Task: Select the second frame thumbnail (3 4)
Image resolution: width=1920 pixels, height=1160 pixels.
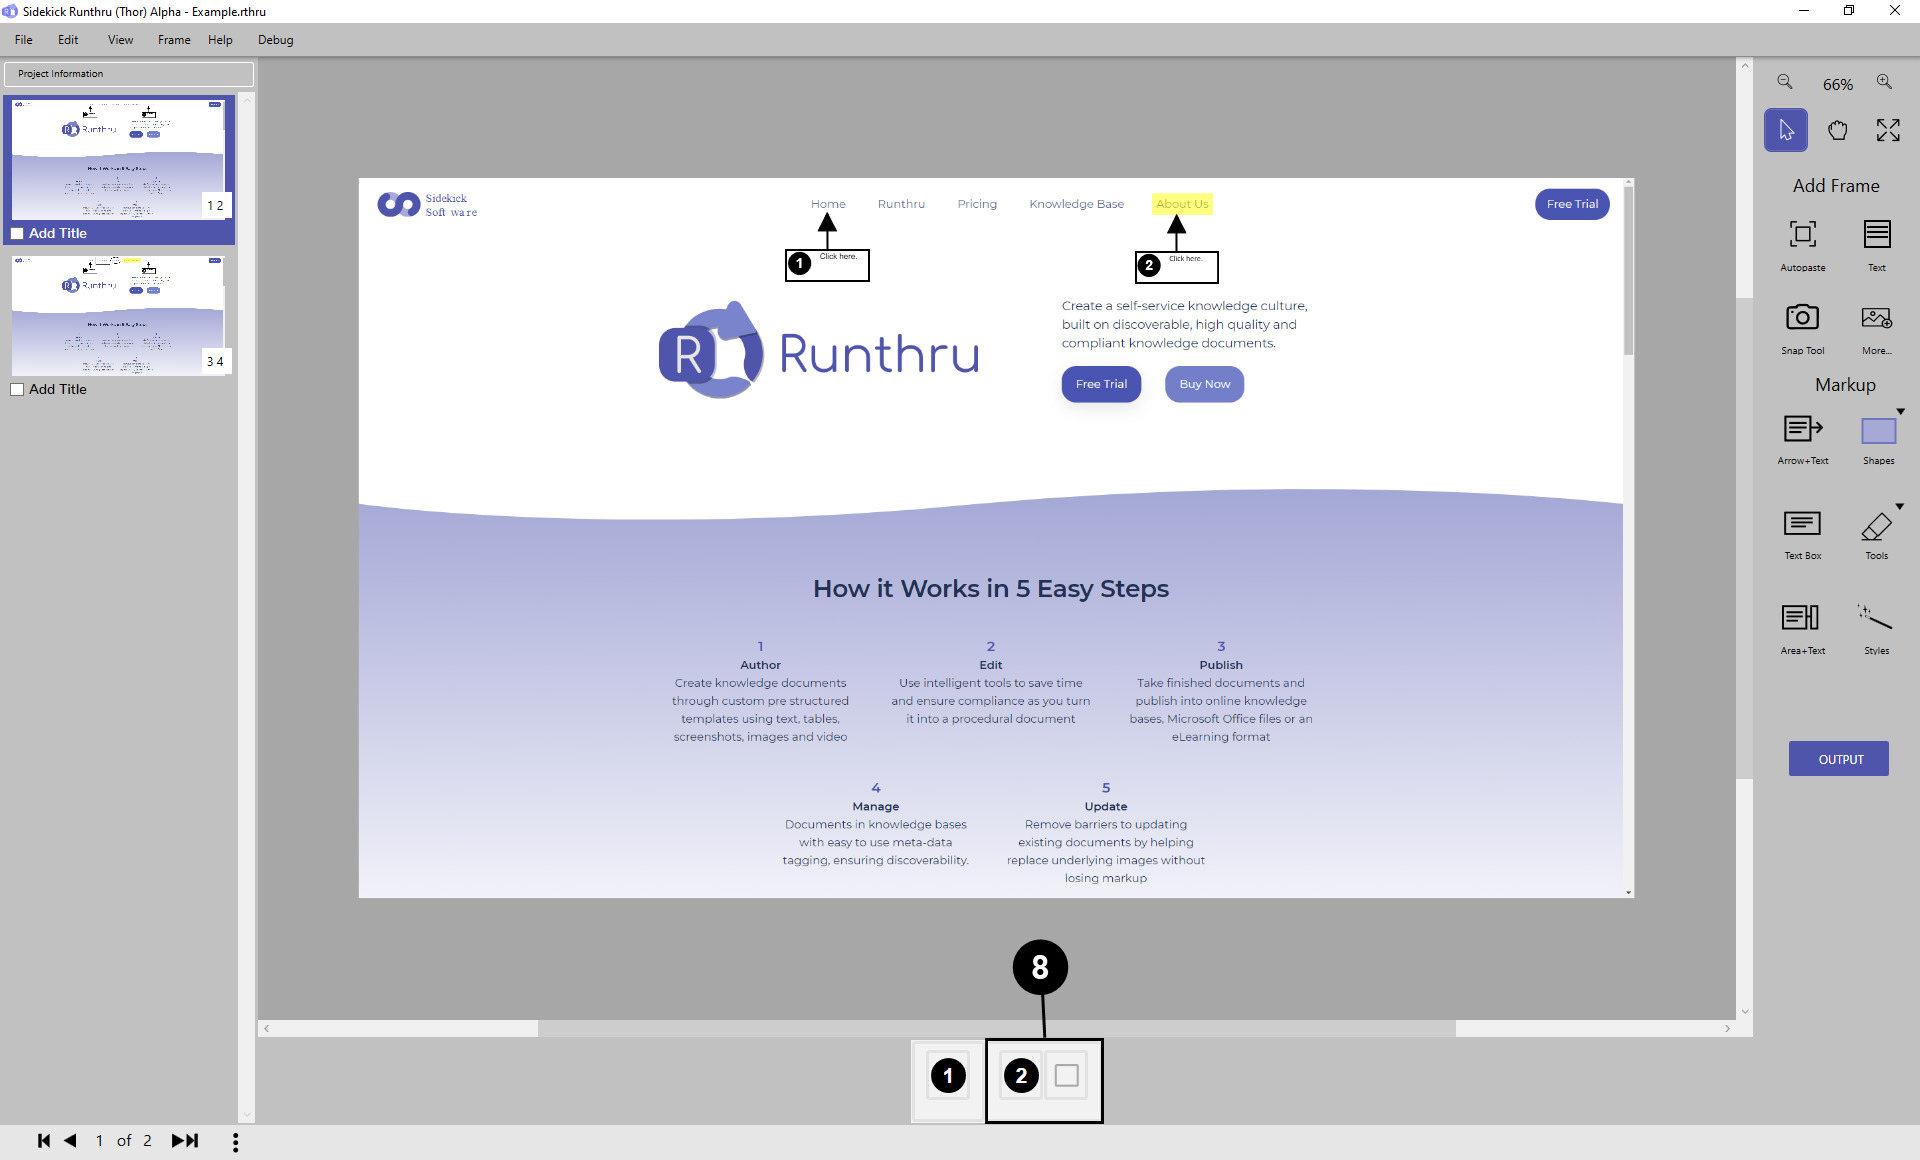Action: [118, 315]
